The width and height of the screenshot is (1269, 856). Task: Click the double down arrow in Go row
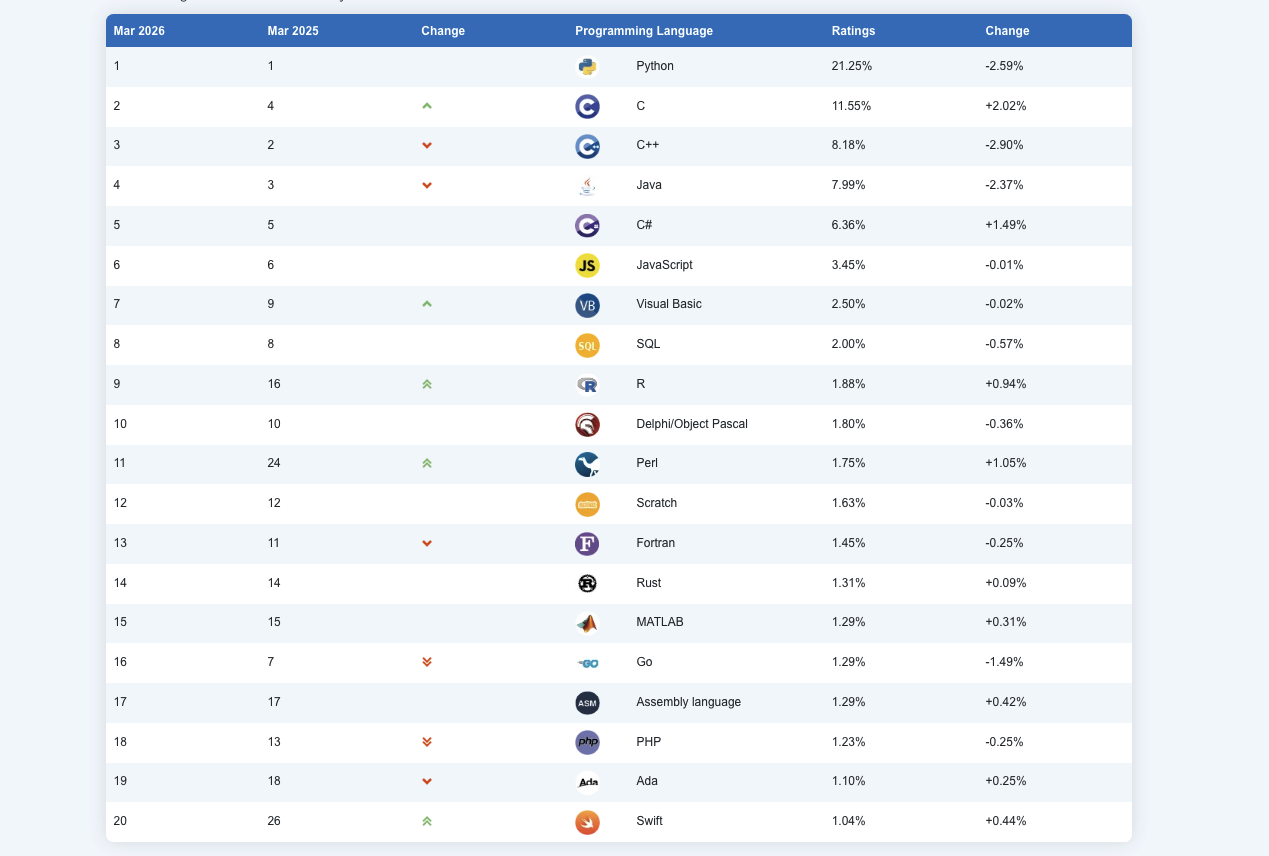(x=427, y=662)
